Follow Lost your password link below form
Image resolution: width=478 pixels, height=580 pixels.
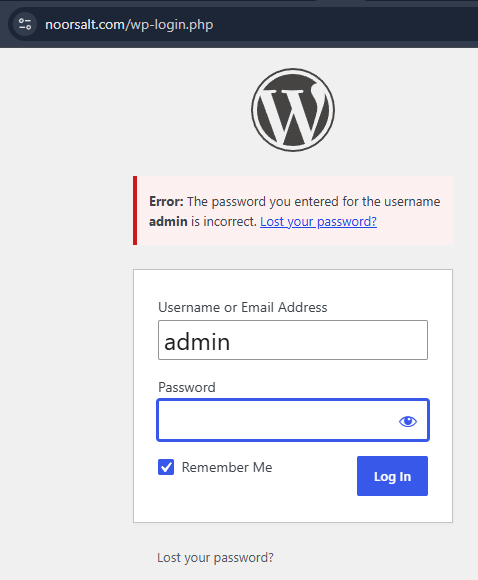coord(215,557)
